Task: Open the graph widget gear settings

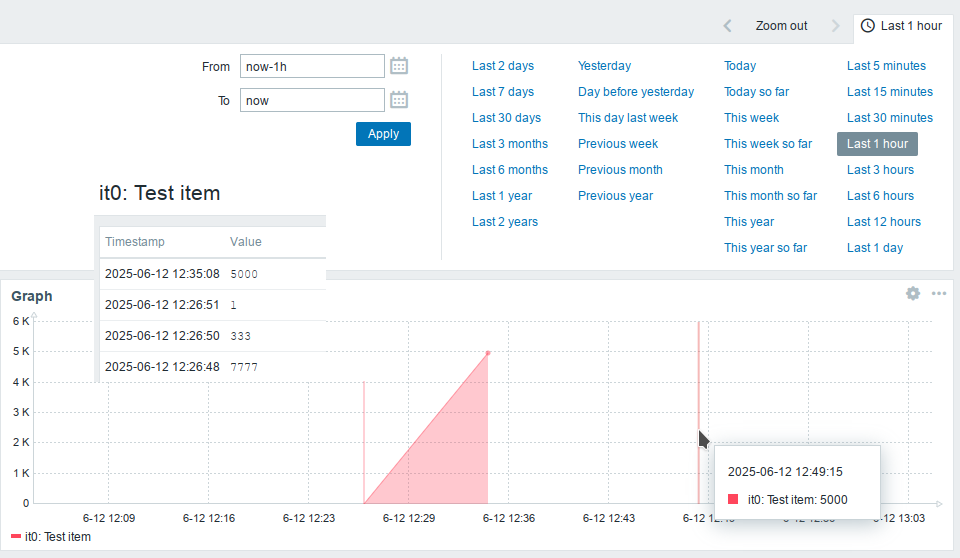Action: 913,293
